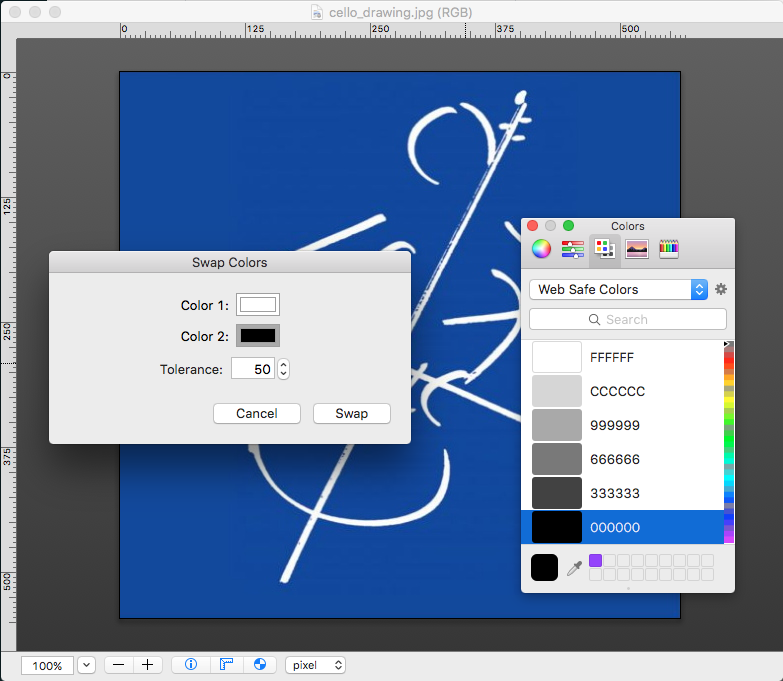Click the document icon beside cello_drawing.jpg
The image size is (783, 681).
tap(317, 12)
